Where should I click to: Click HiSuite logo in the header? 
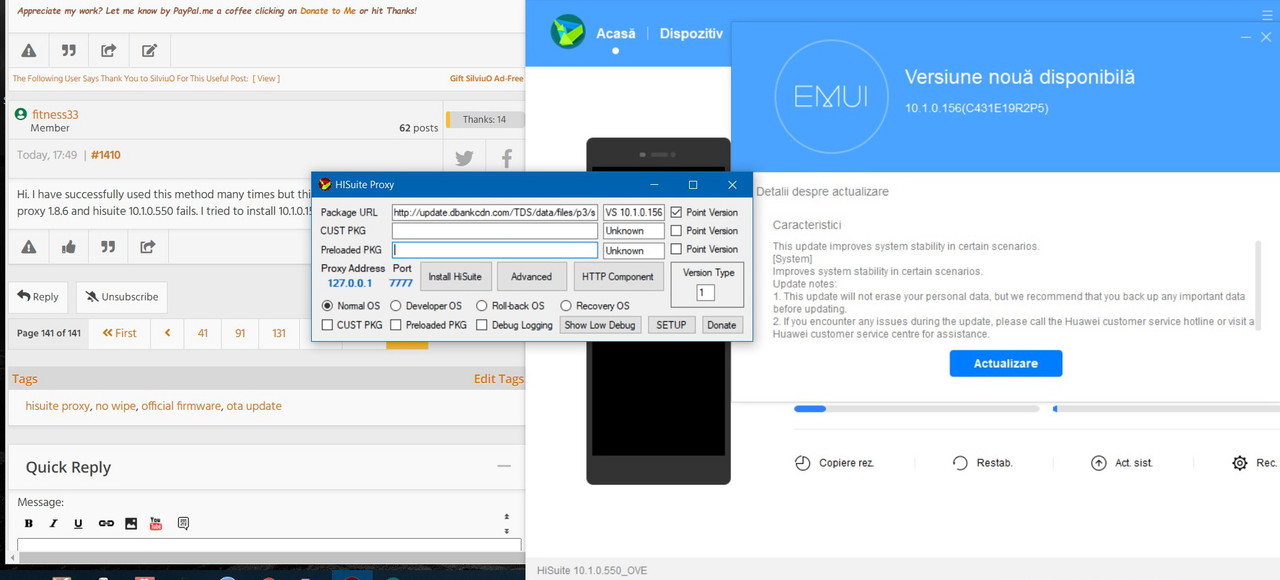[568, 32]
